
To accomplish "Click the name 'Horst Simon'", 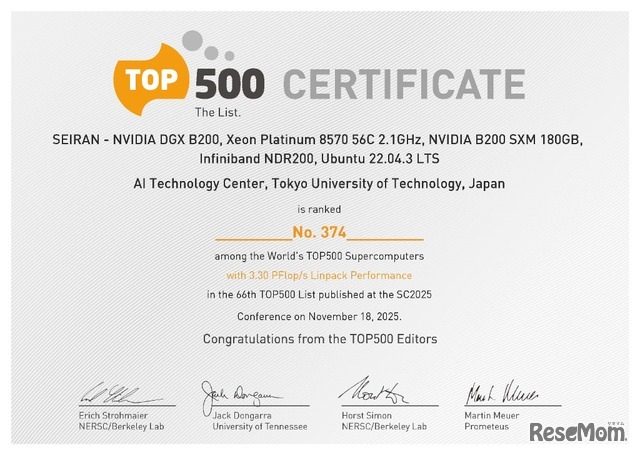I will click(x=367, y=415).
